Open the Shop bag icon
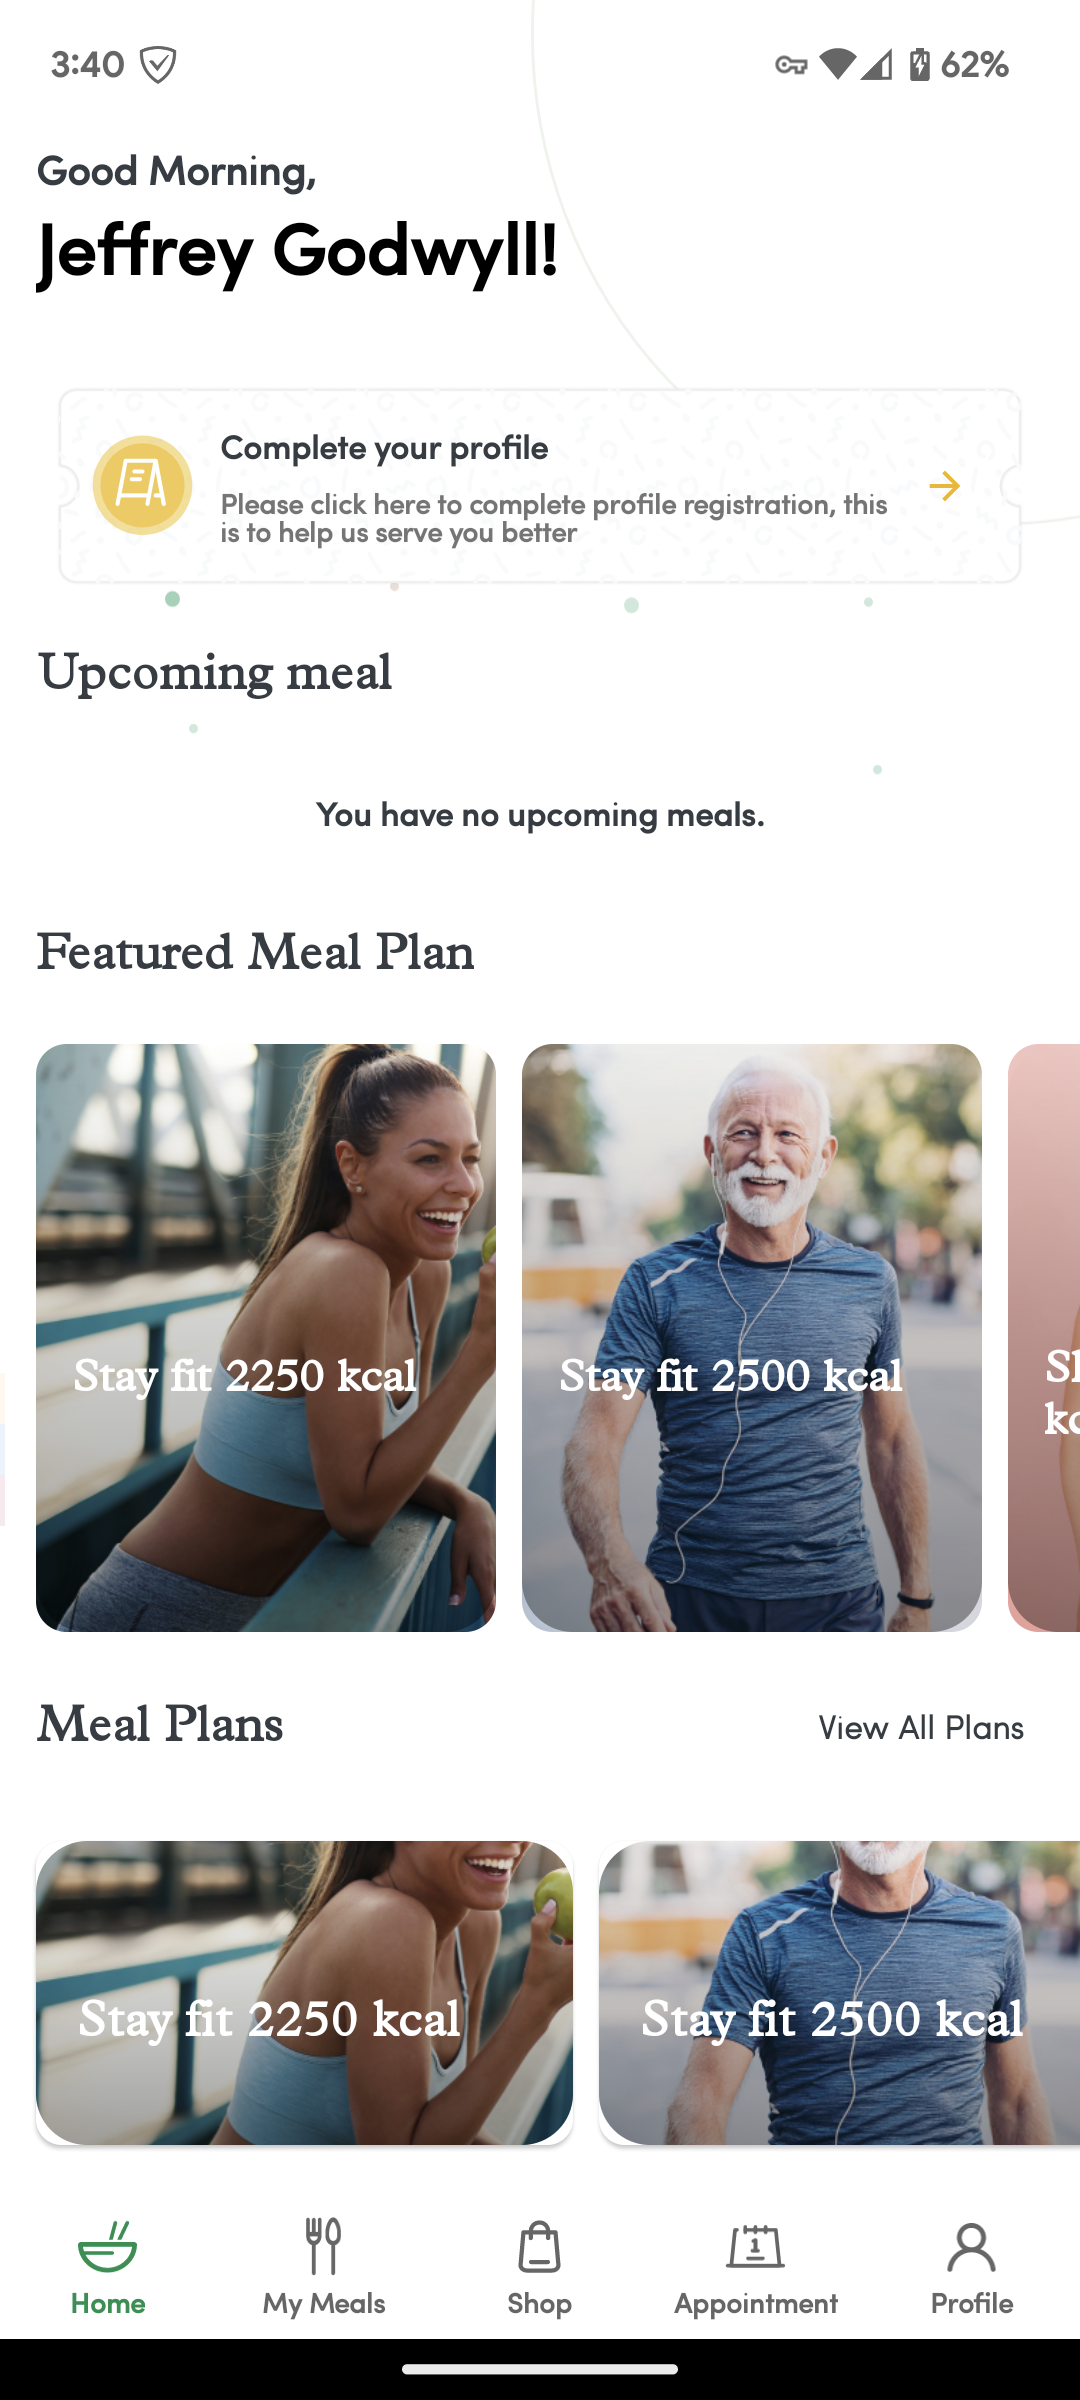1080x2400 pixels. (539, 2246)
